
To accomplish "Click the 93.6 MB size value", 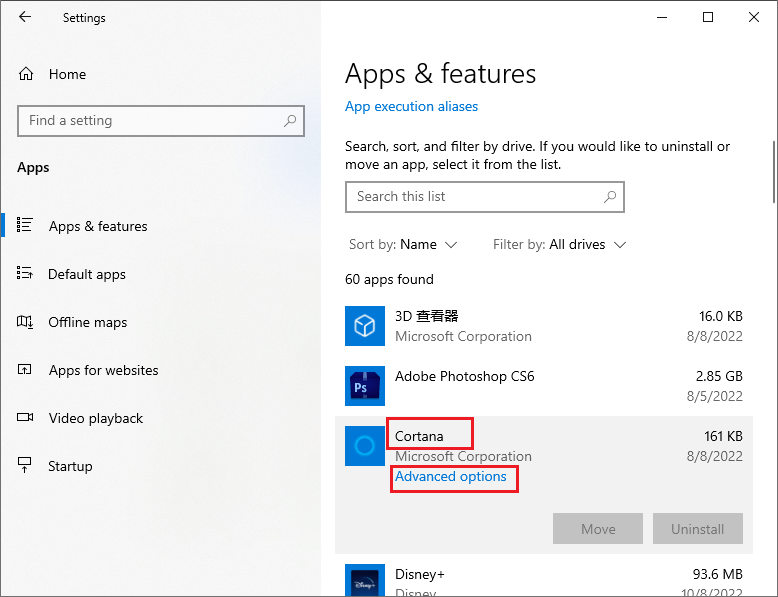I will [717, 574].
